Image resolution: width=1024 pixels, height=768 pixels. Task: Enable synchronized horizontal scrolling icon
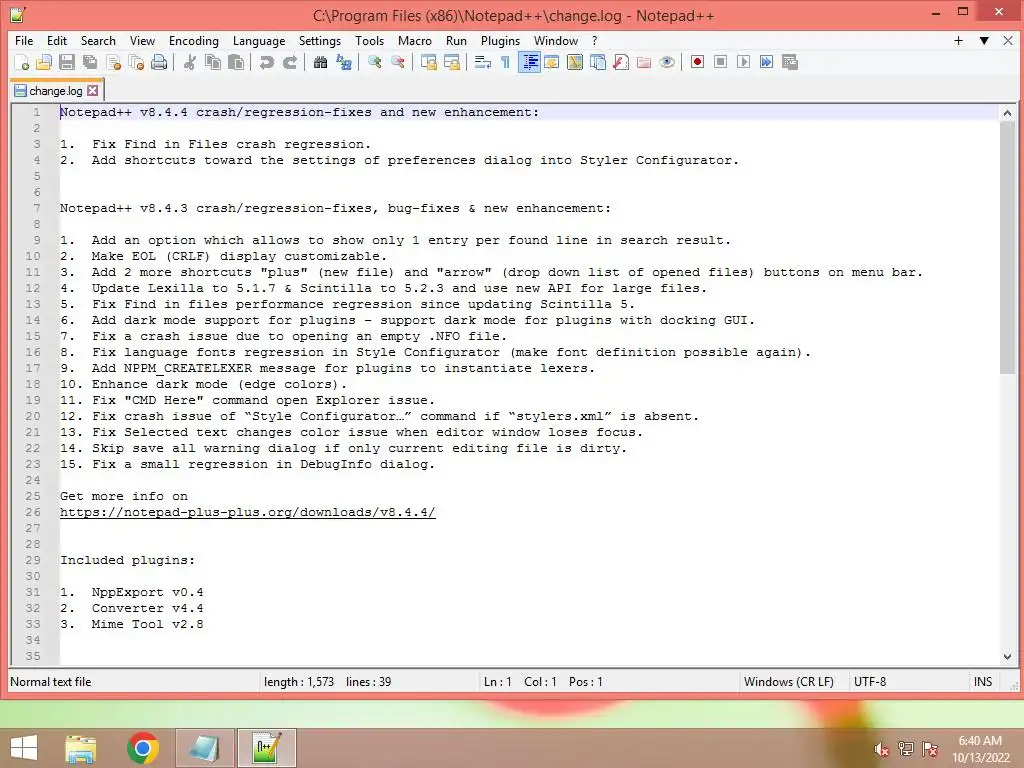[x=452, y=63]
